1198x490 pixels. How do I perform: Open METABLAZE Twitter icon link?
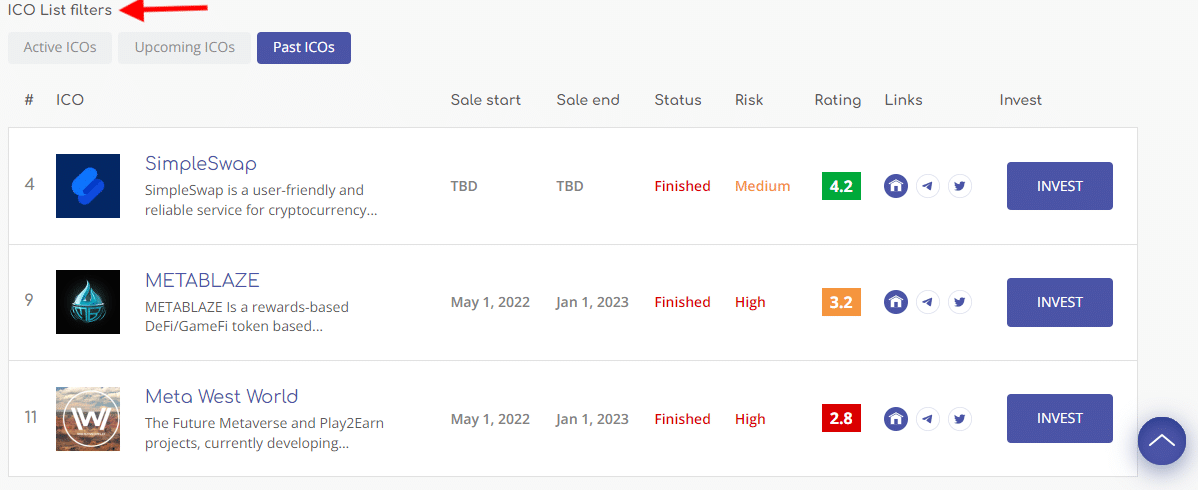point(960,302)
